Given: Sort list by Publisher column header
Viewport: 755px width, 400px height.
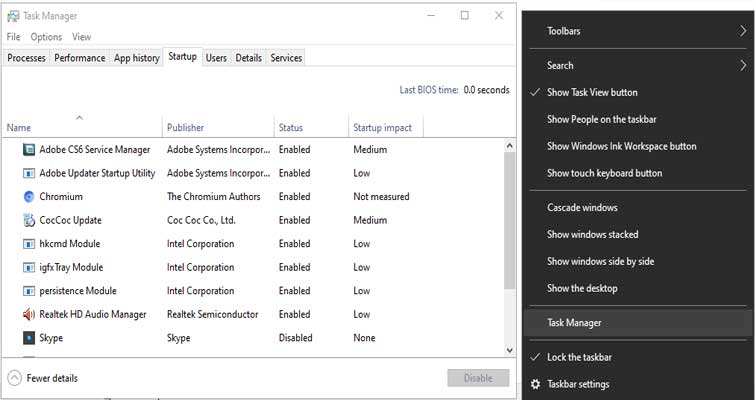Looking at the screenshot, I should [x=218, y=128].
